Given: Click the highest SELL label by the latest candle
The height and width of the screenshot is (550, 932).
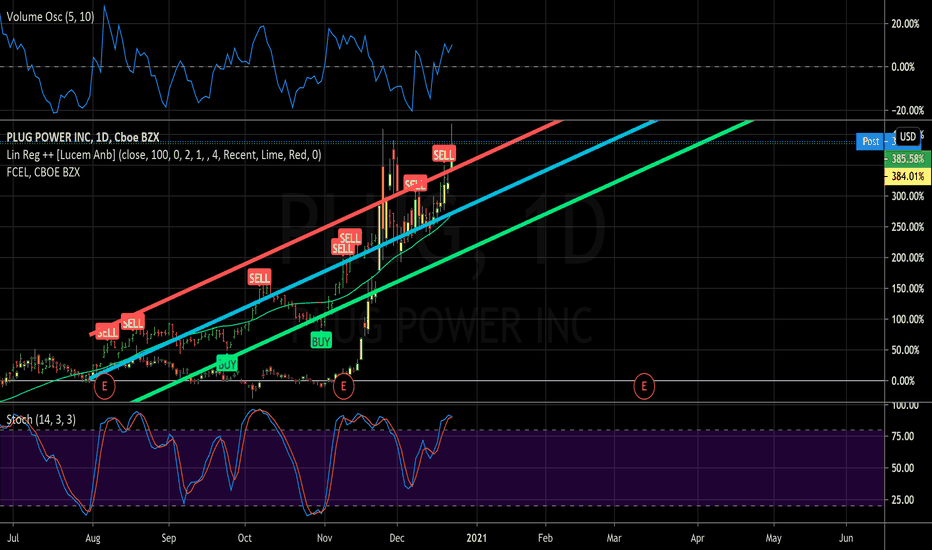Looking at the screenshot, I should [443, 155].
